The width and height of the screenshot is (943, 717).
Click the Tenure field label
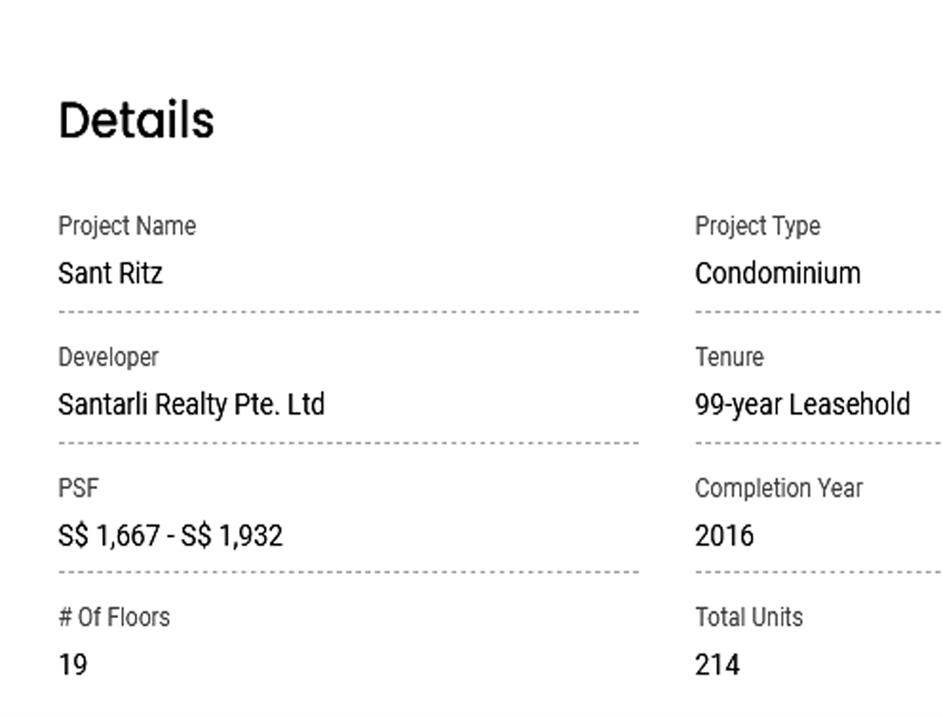(729, 357)
